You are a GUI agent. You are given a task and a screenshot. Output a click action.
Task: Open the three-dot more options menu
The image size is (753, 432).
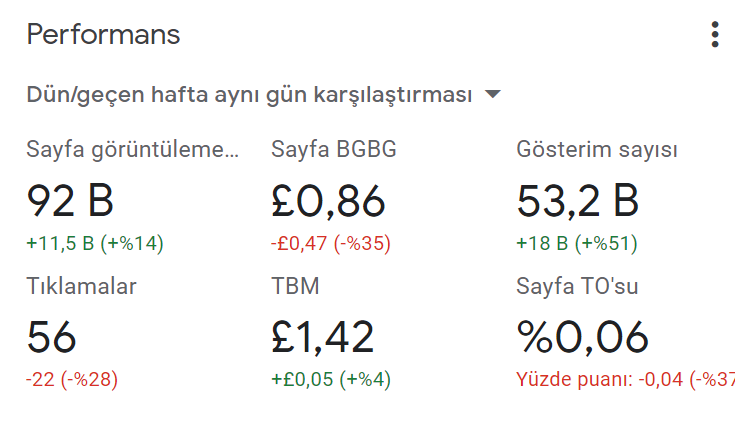coord(715,35)
